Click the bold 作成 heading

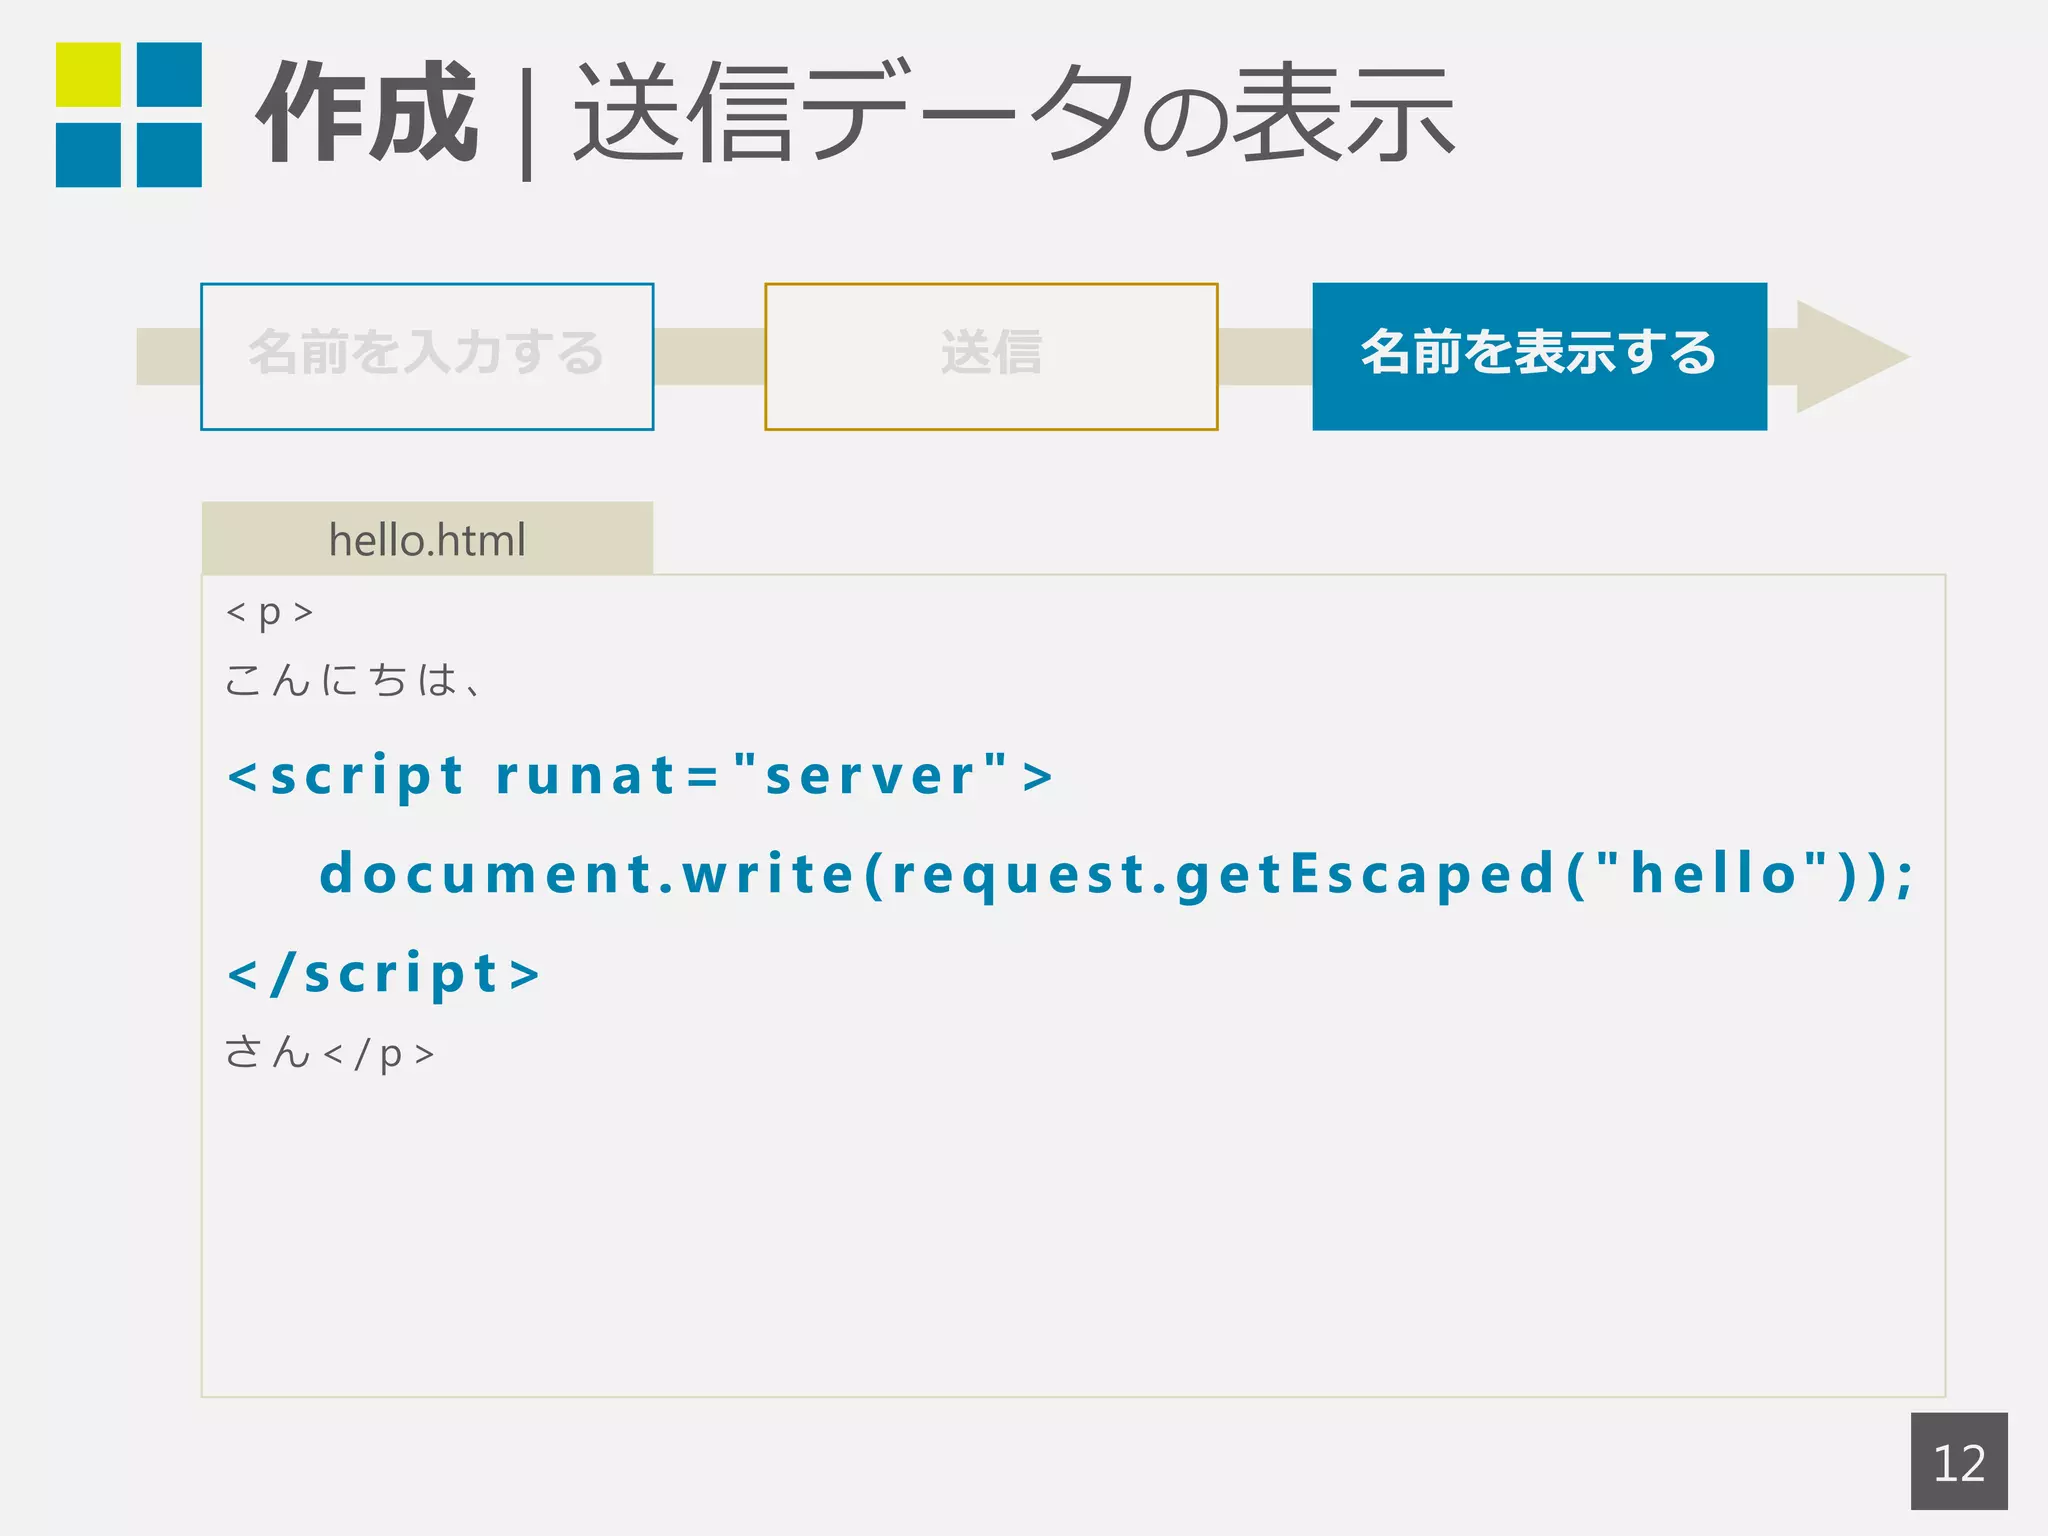367,112
